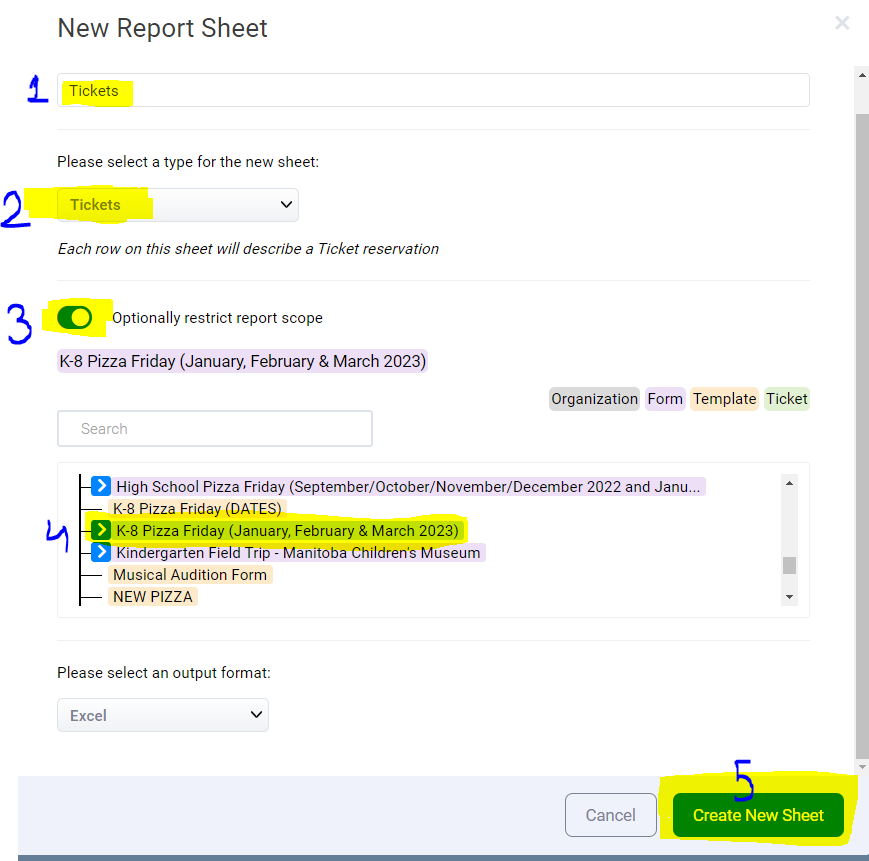Click the Cancel button
Screen dimensions: 869x861
[610, 815]
